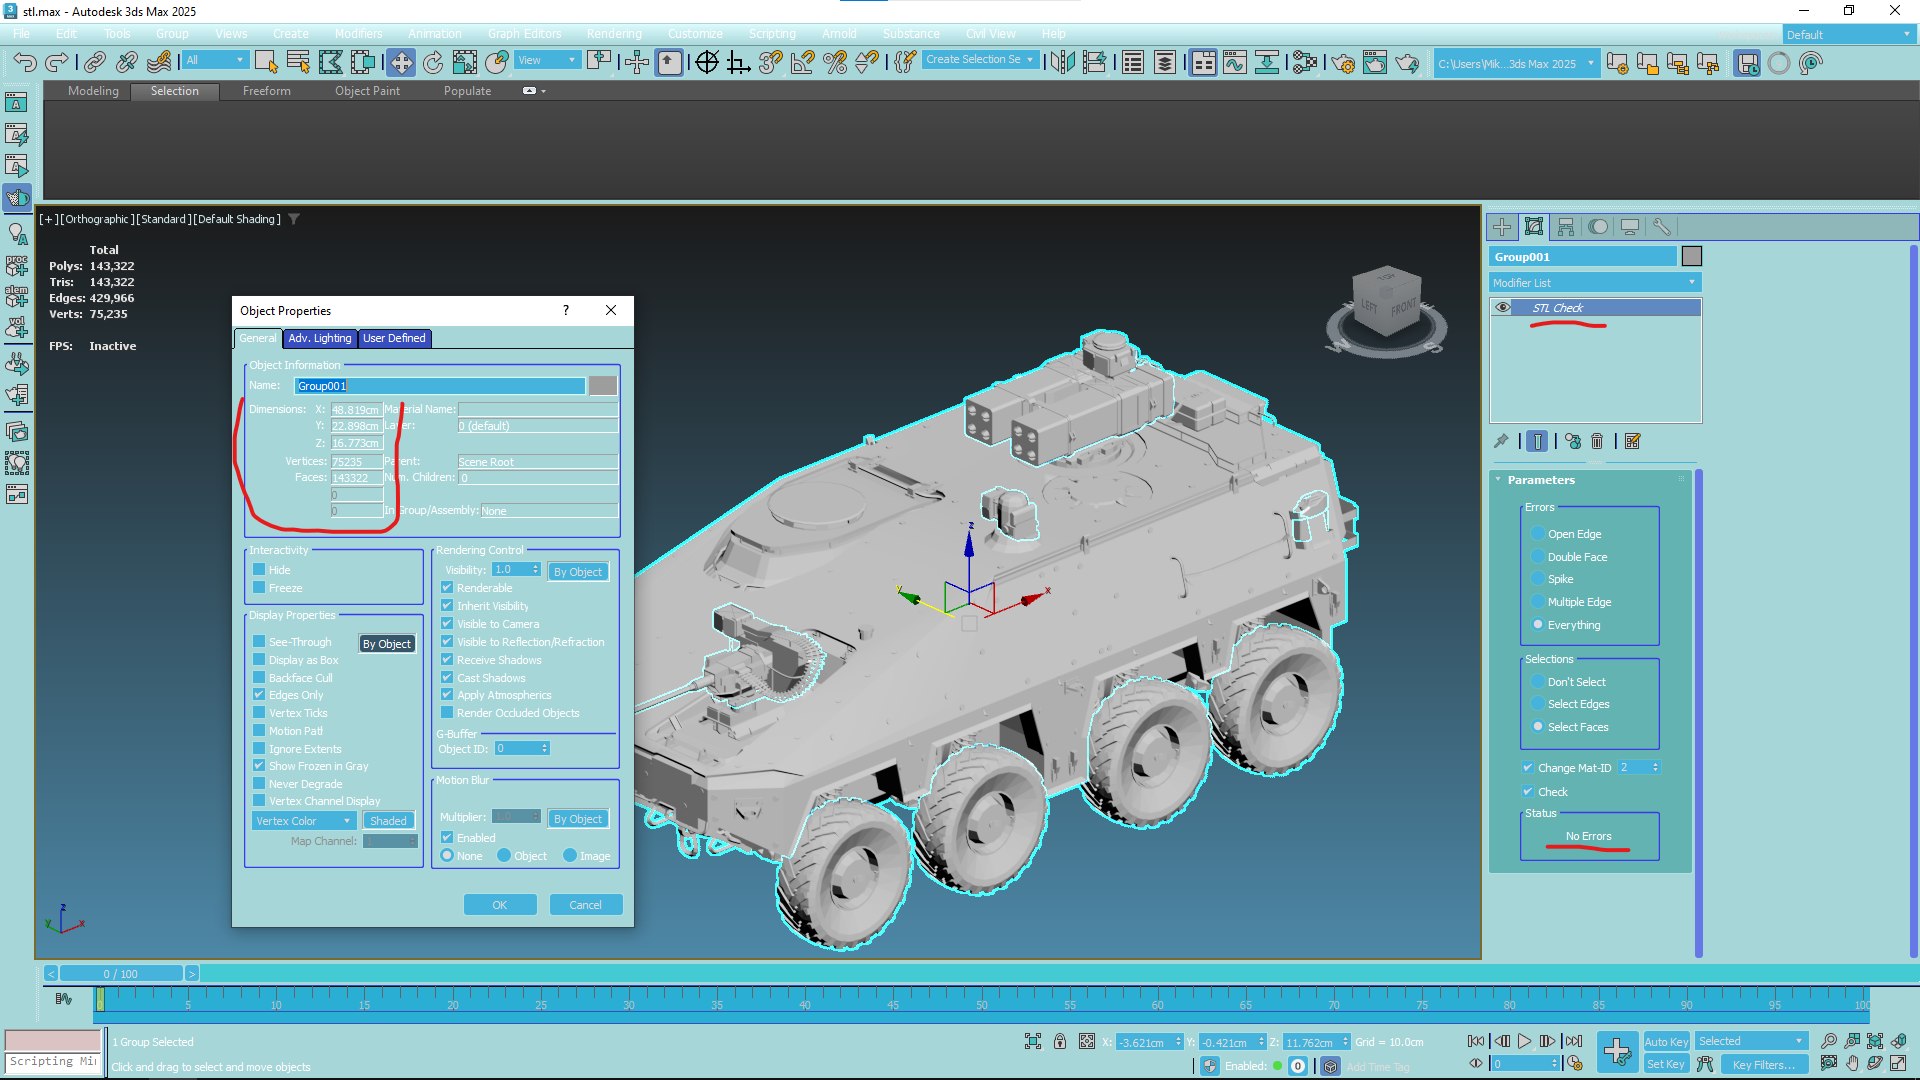The height and width of the screenshot is (1080, 1920).
Task: Activate the Unlink Selection tool
Action: [x=126, y=63]
